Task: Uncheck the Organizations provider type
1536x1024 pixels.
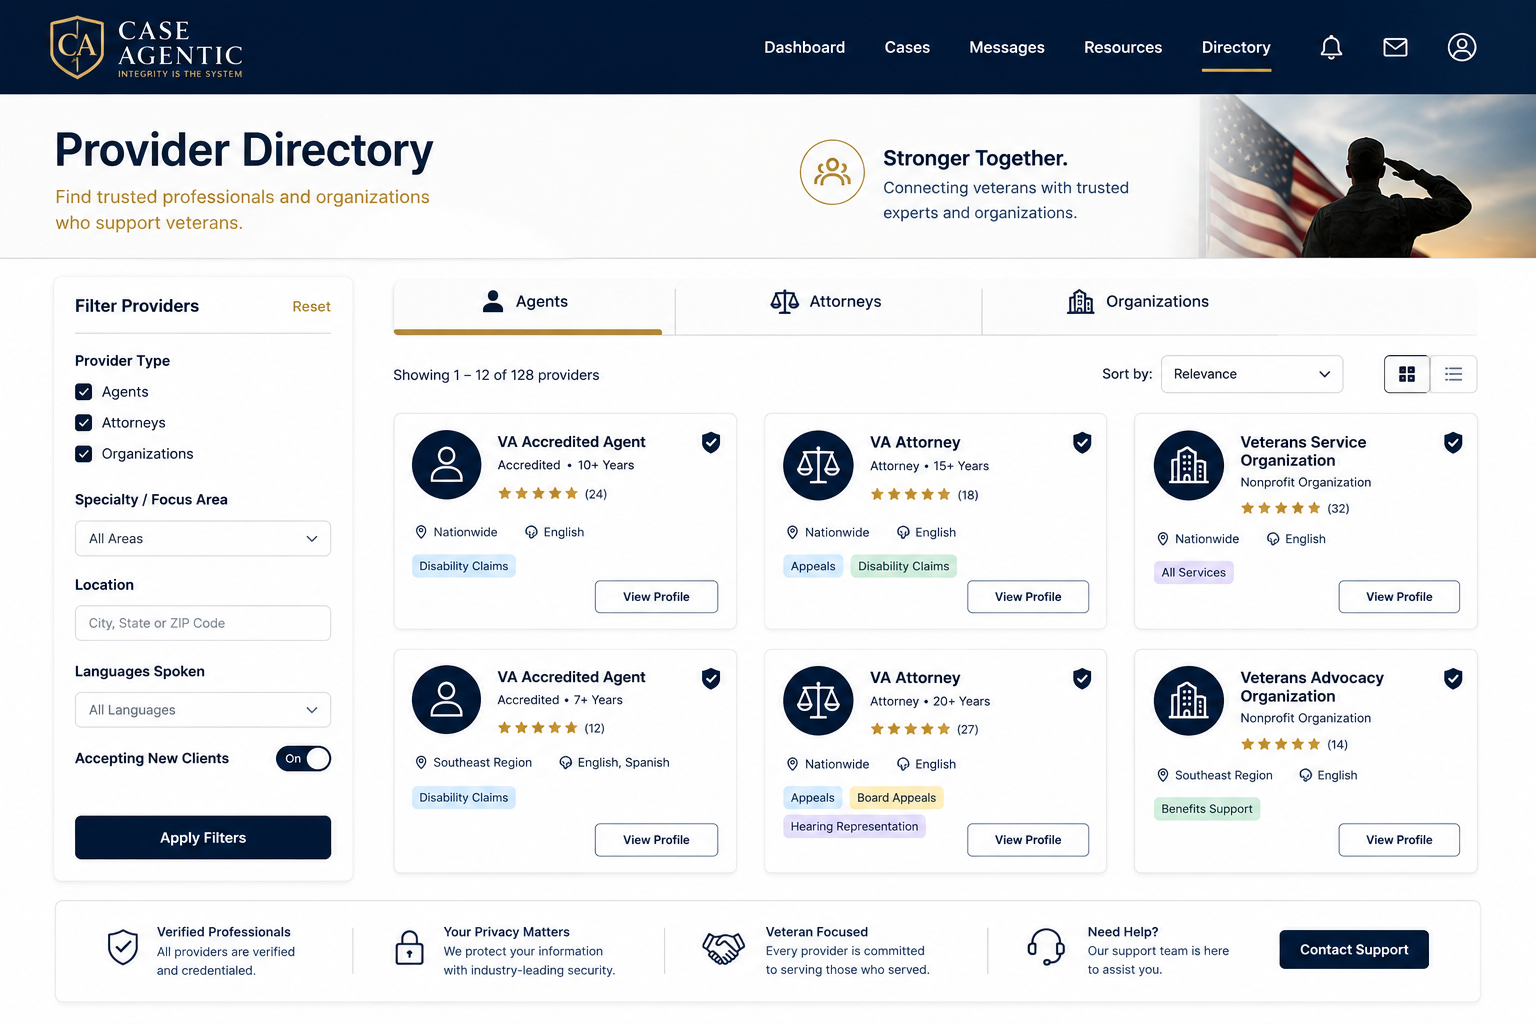Action: click(84, 454)
